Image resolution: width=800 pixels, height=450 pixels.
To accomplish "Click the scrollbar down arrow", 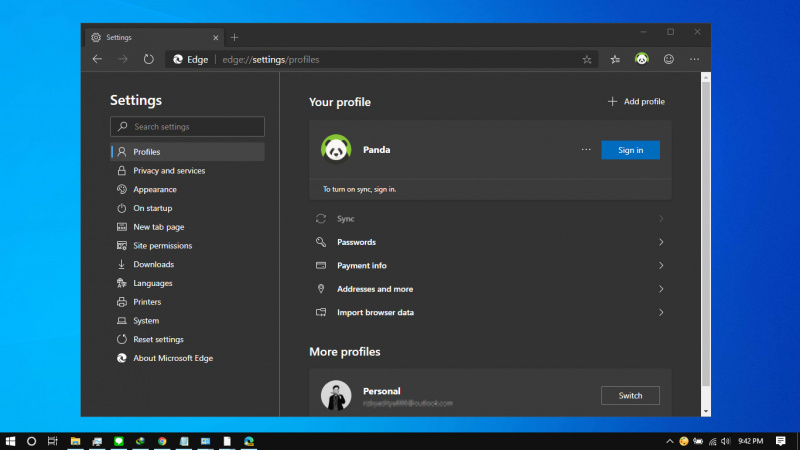I will click(706, 411).
